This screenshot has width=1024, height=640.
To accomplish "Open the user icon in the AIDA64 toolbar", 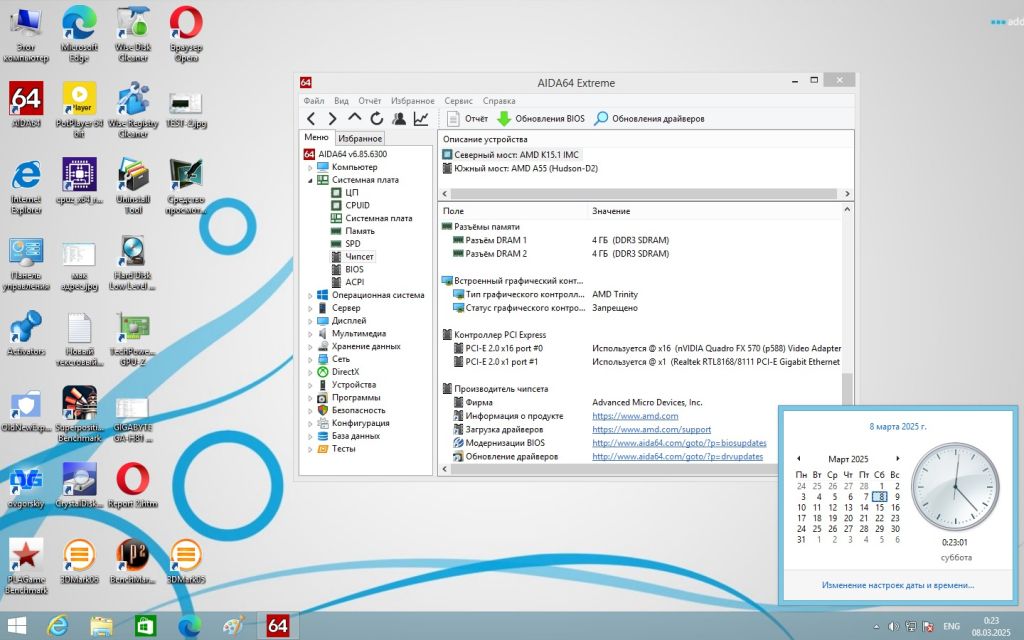I will (398, 119).
